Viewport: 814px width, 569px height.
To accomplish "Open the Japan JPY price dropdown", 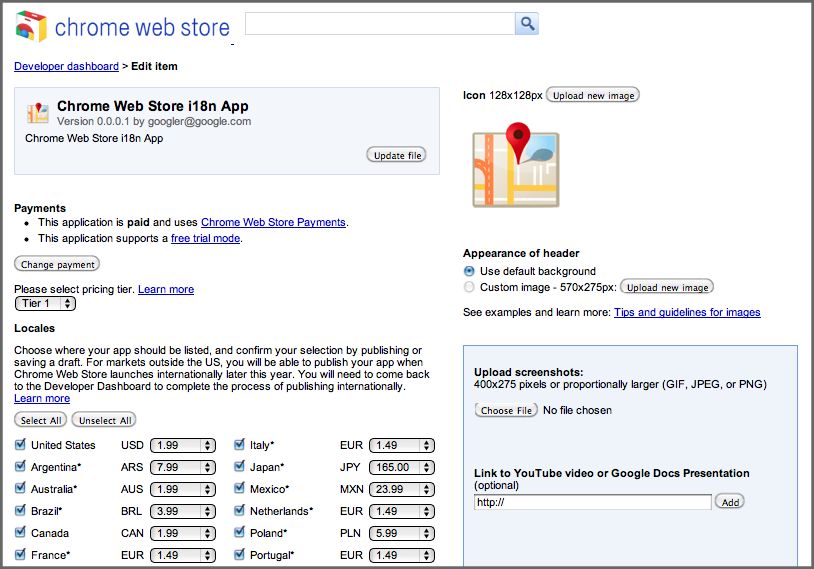I will [x=402, y=467].
